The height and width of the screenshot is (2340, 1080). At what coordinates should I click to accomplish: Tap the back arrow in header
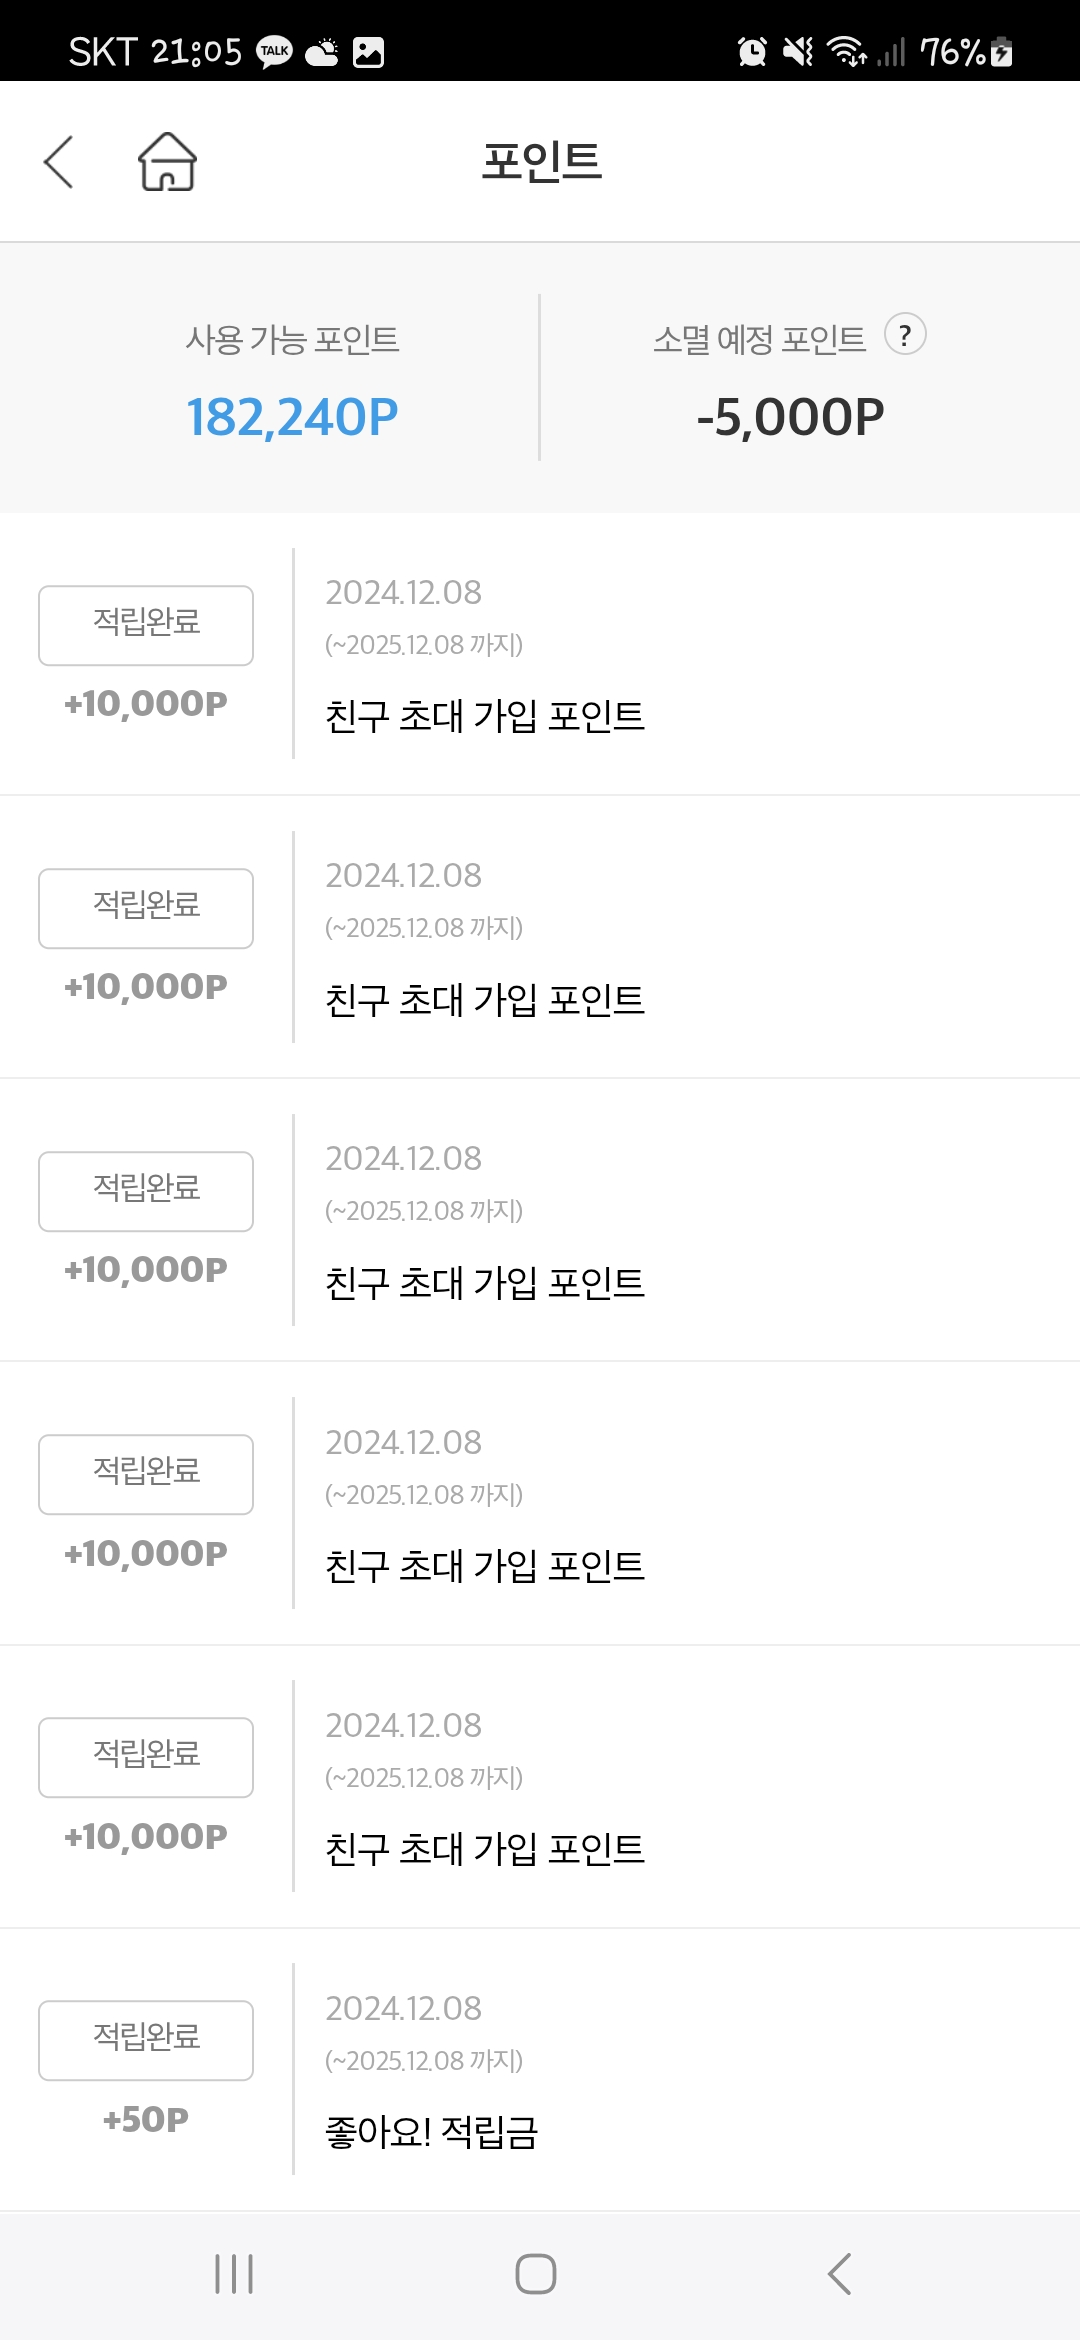pos(59,162)
